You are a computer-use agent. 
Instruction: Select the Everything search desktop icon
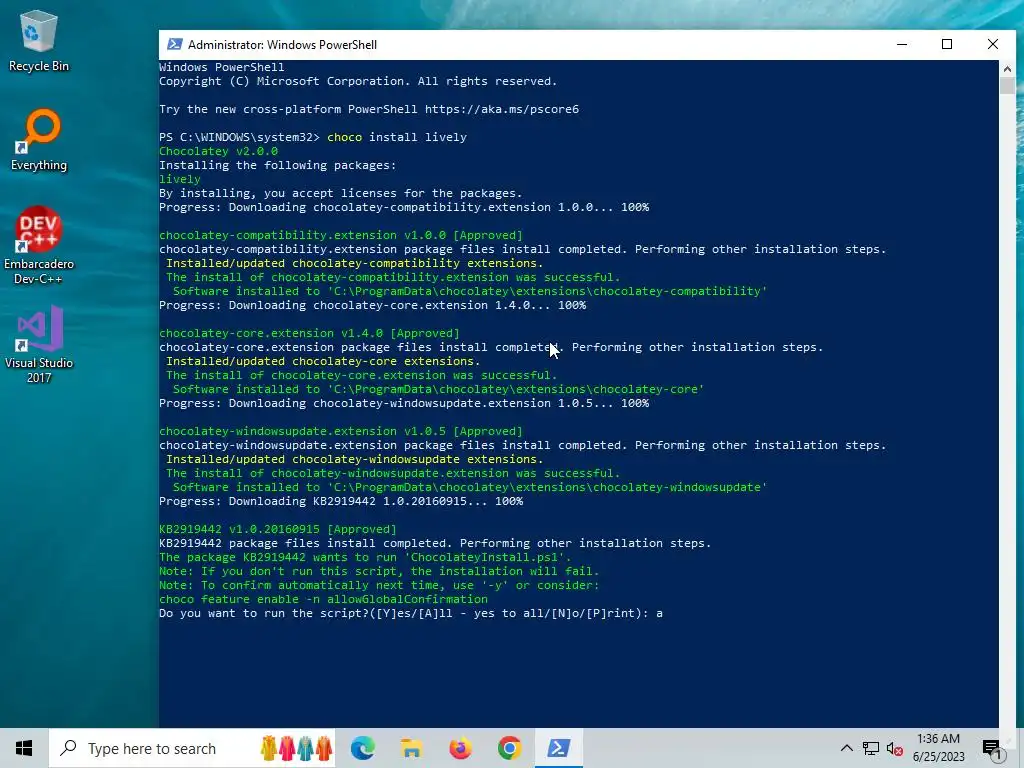click(39, 140)
